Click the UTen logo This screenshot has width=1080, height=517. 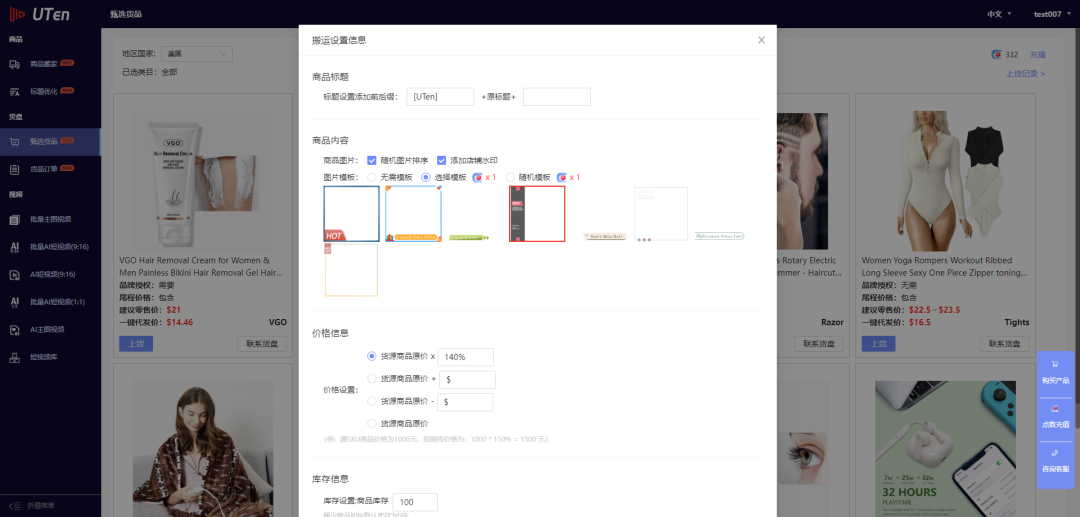click(x=39, y=14)
